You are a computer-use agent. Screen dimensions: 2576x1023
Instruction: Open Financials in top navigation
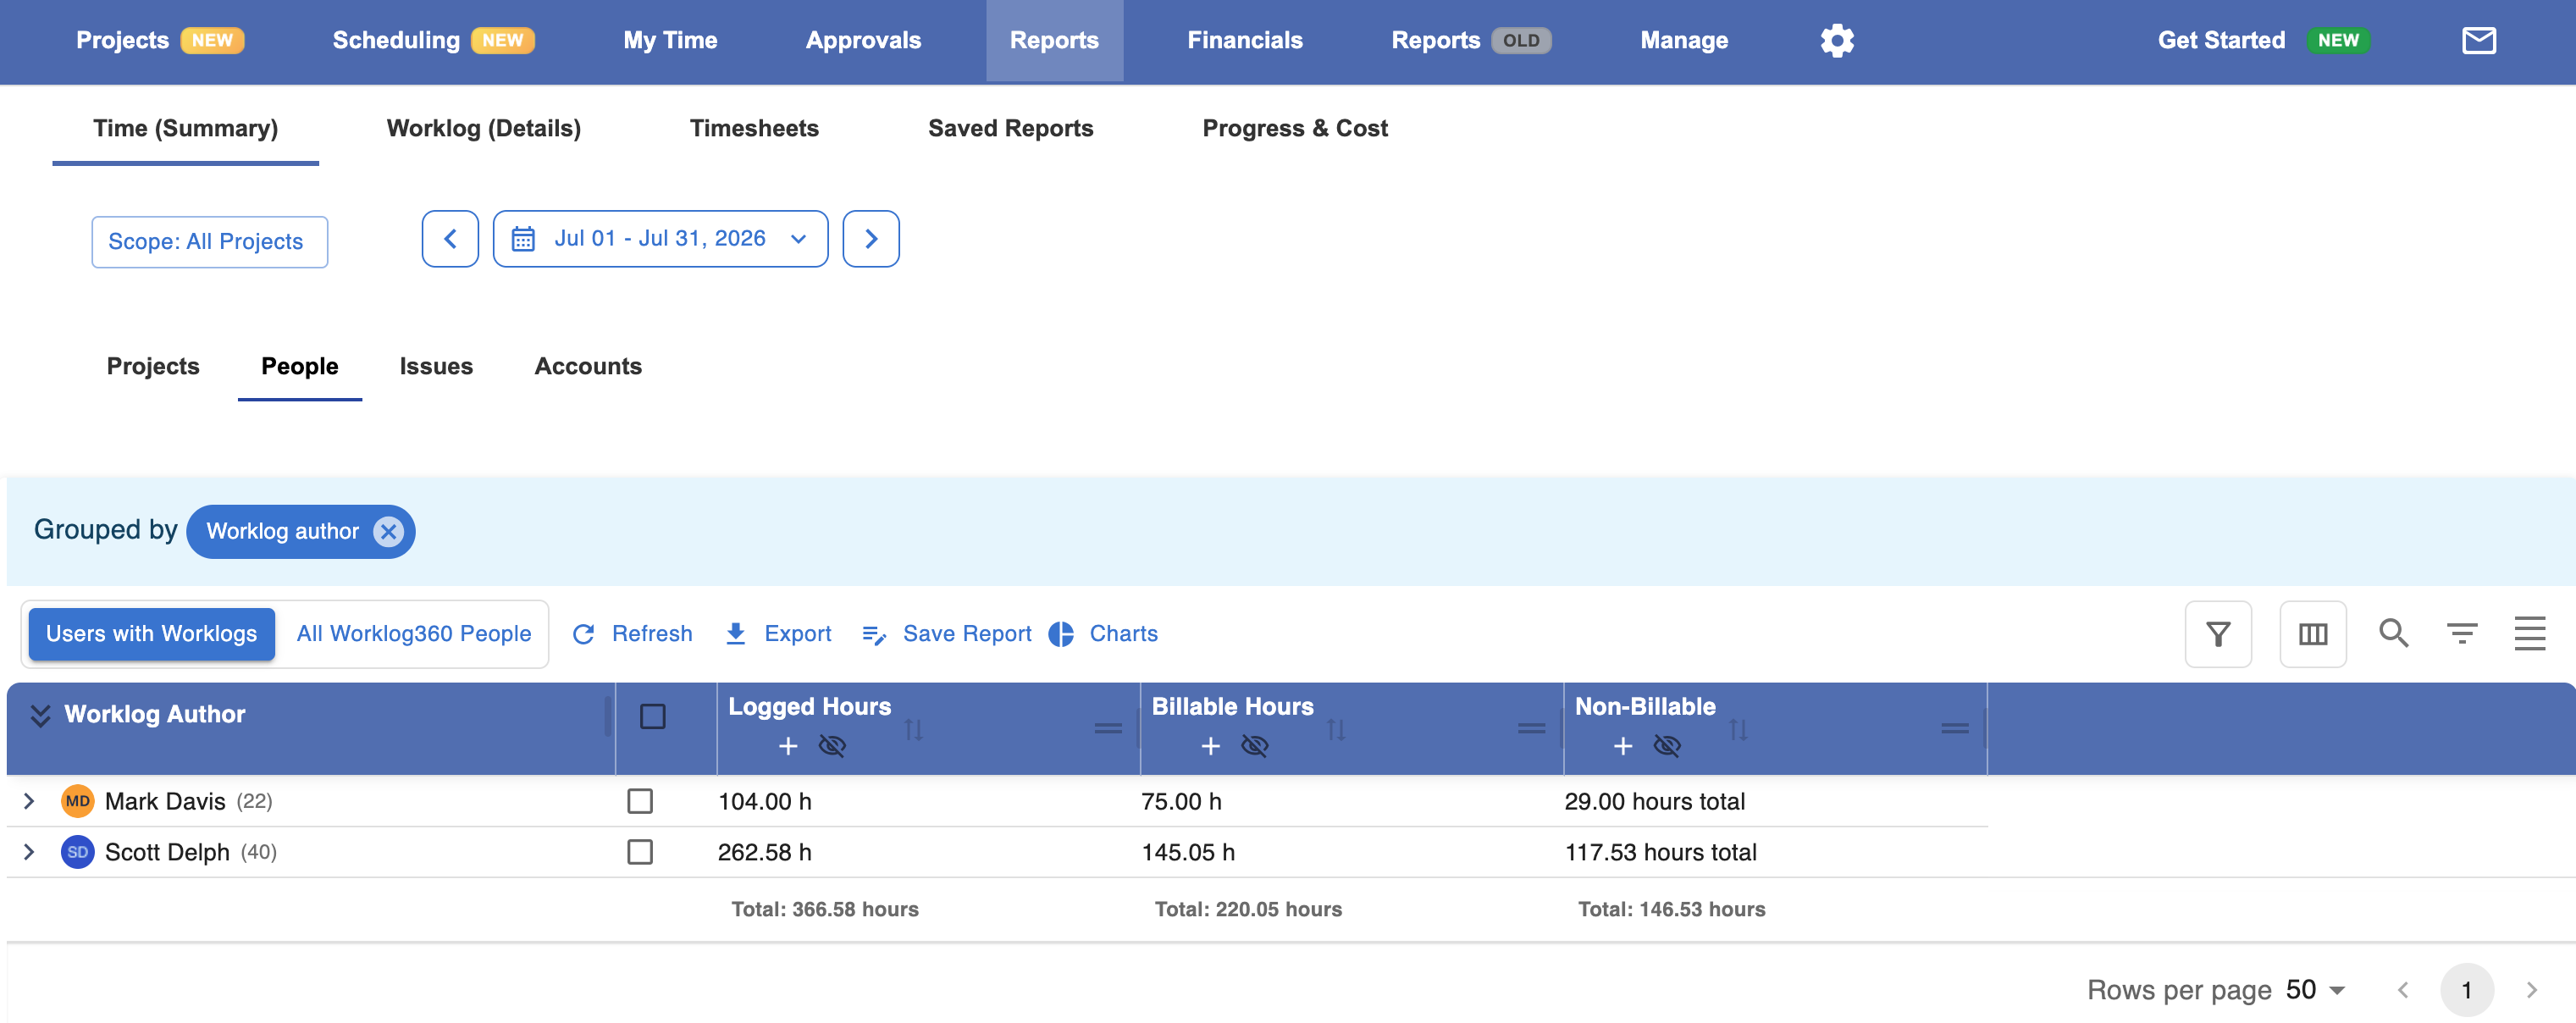(1244, 40)
